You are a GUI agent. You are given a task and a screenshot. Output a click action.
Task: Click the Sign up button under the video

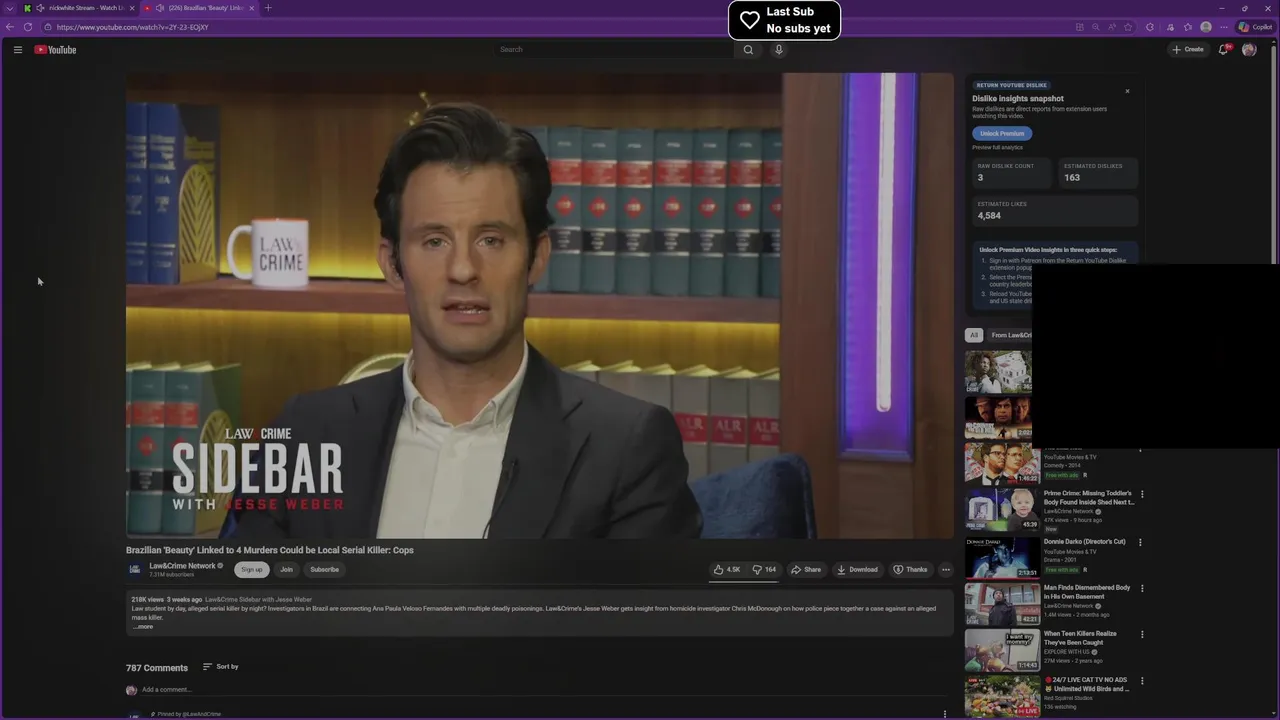(x=252, y=570)
